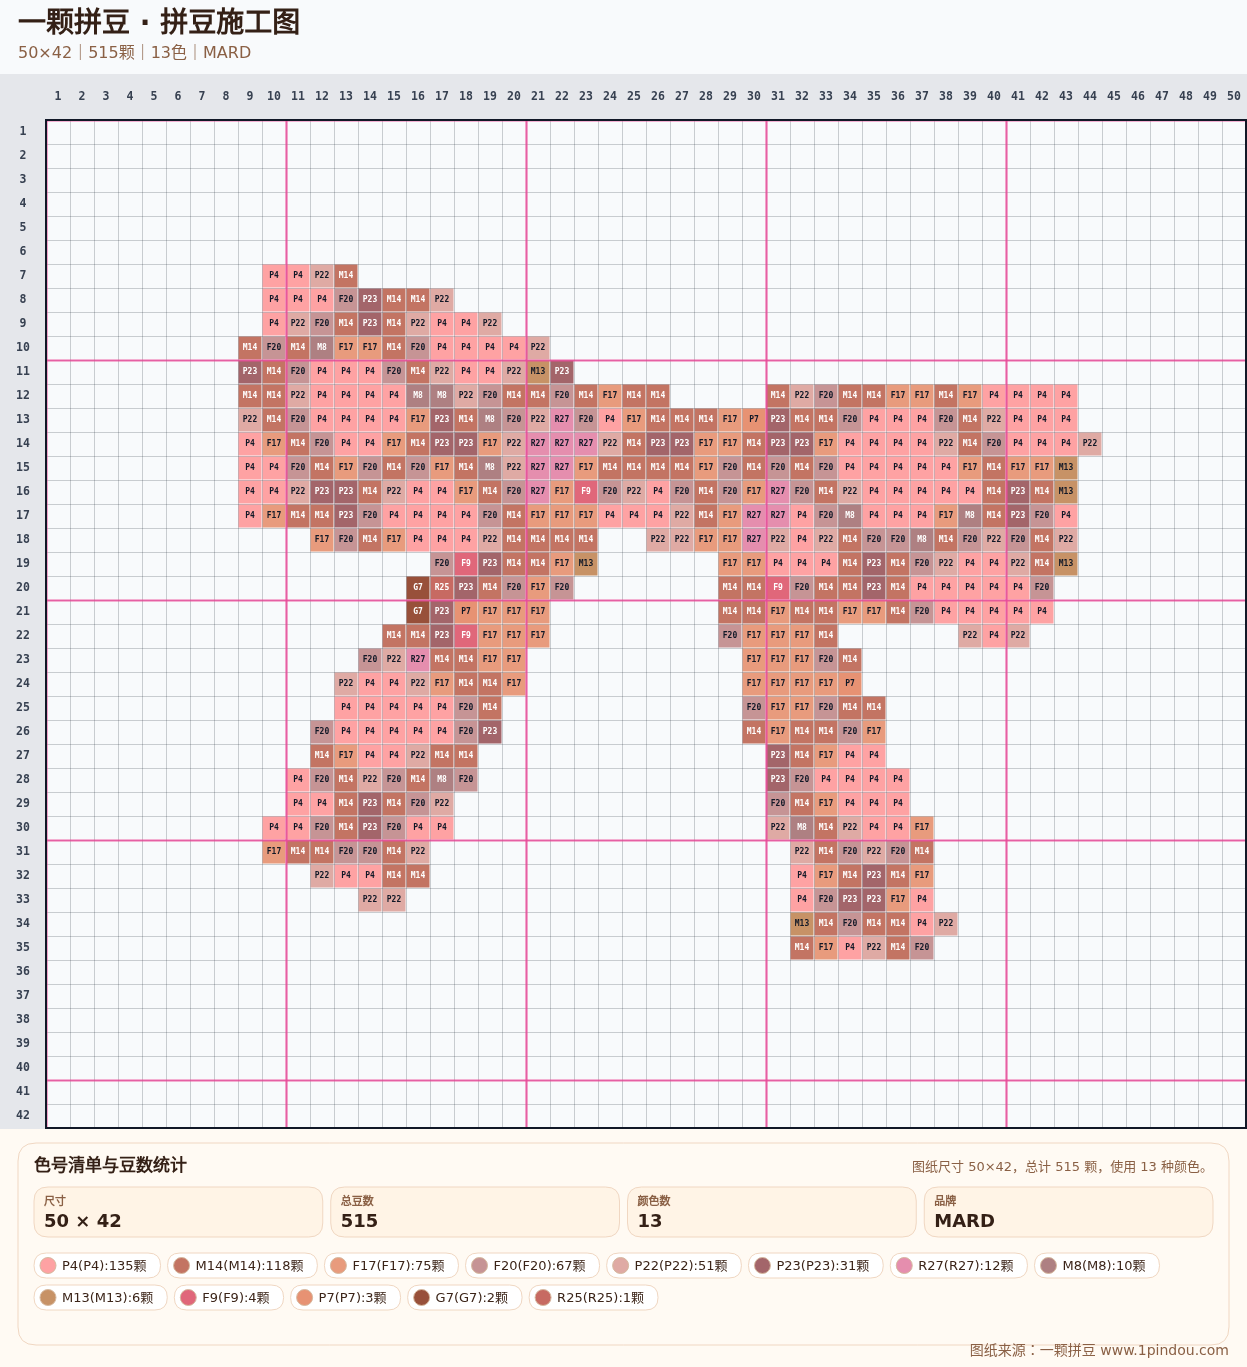The width and height of the screenshot is (1247, 1367).
Task: Click the P7 bead cell in row 21
Action: pos(466,611)
